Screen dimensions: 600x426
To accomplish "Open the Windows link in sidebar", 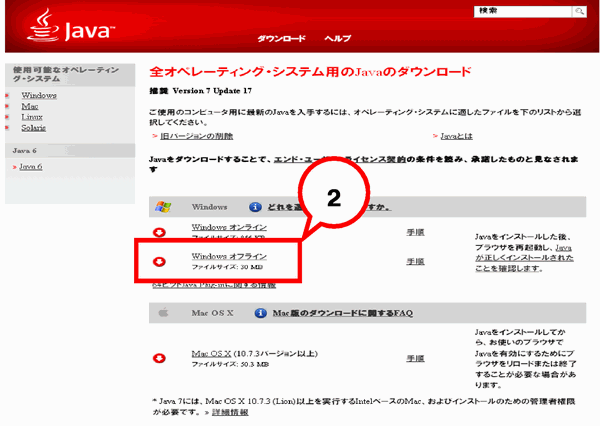I will point(39,95).
